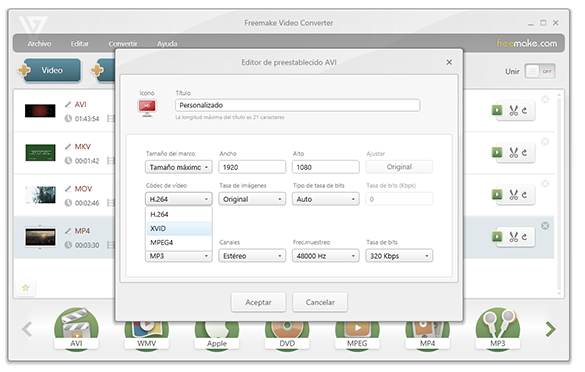The image size is (585, 372).
Task: Play the AVI file preview
Action: (x=497, y=110)
